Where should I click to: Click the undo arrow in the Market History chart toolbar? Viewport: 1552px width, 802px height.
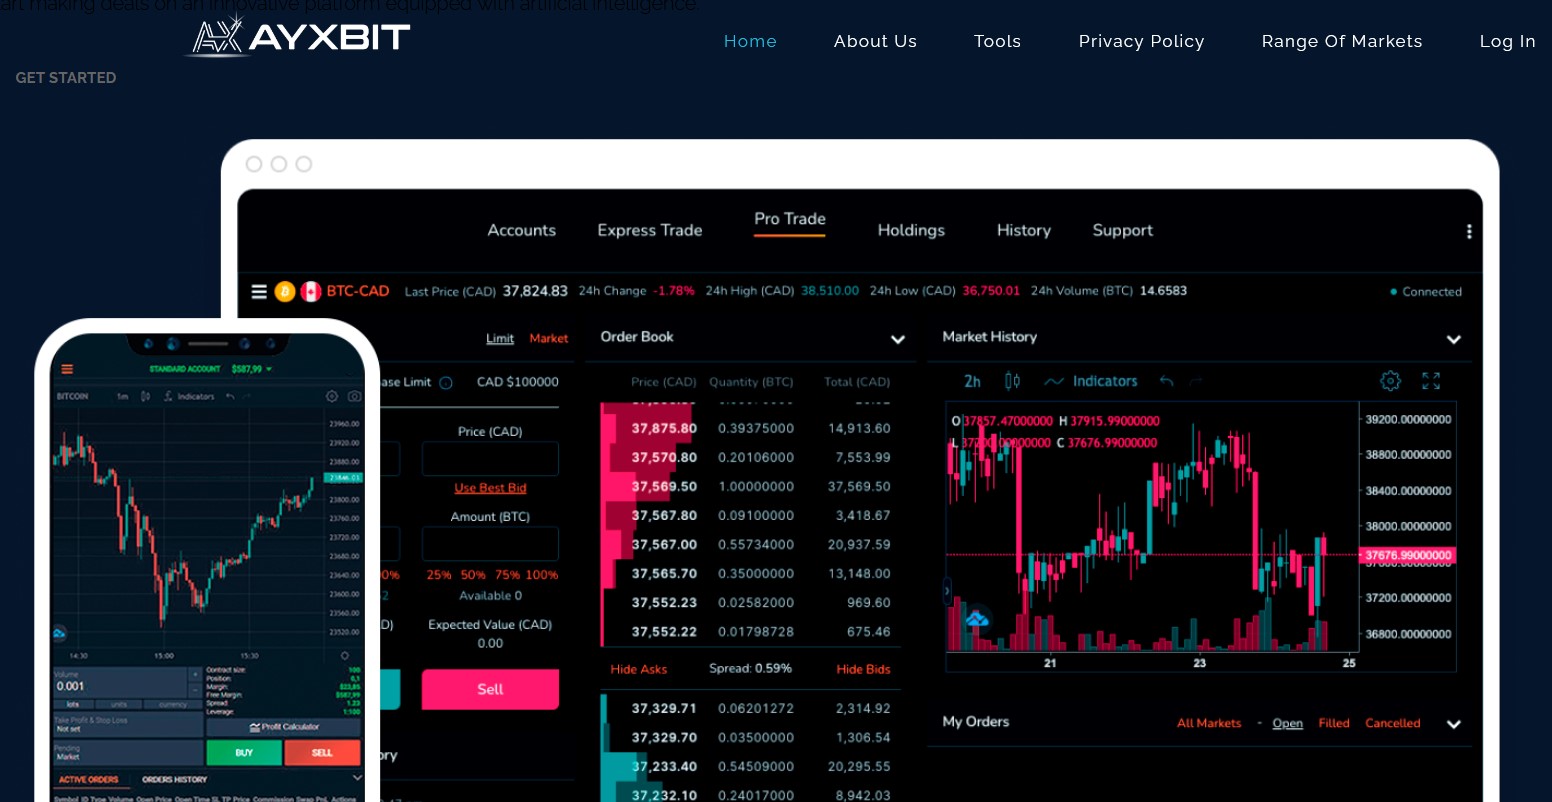1166,381
